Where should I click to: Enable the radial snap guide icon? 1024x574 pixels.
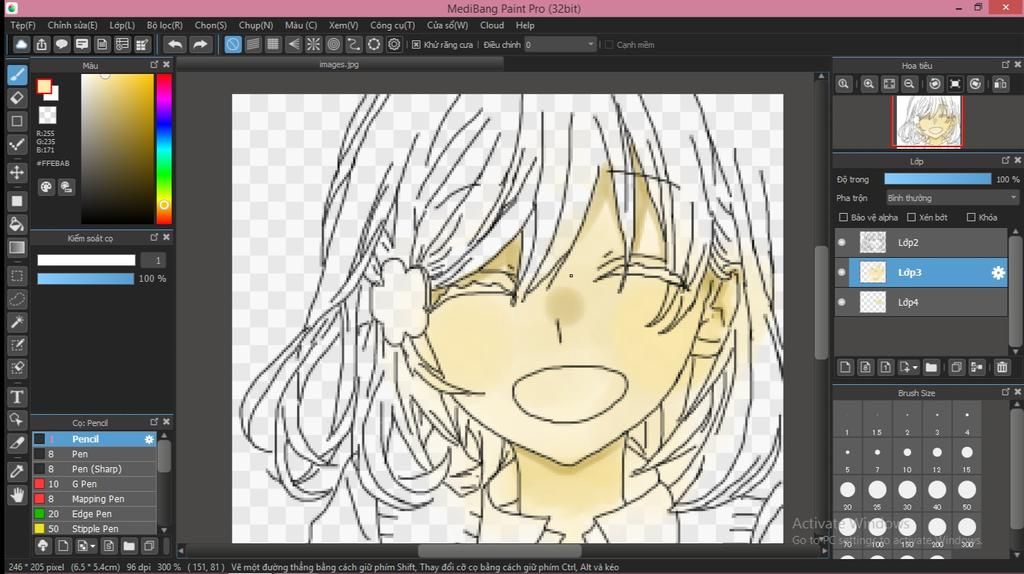313,44
